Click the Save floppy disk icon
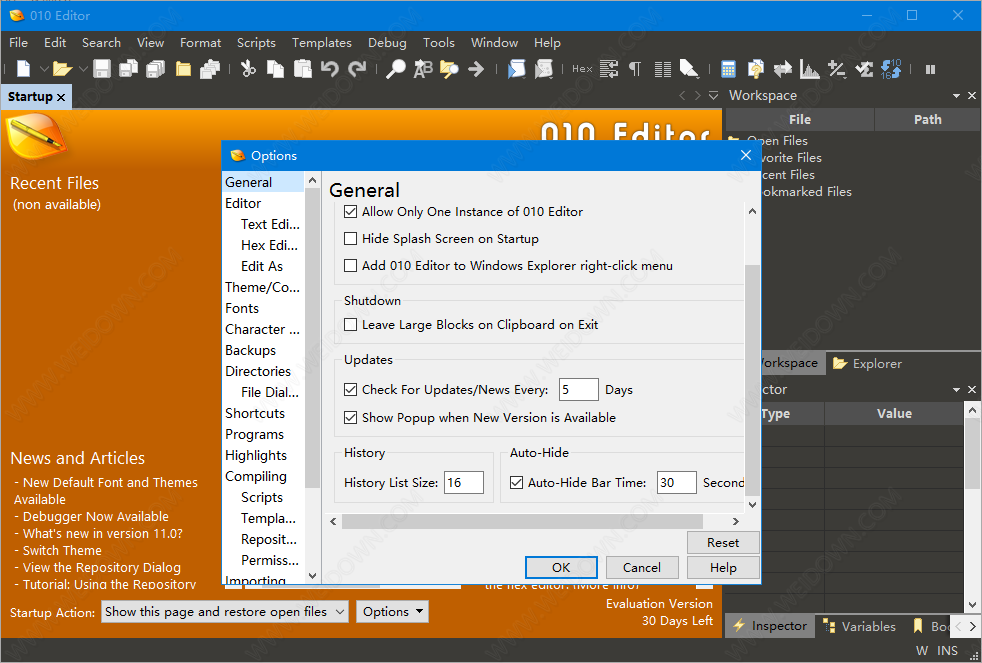The height and width of the screenshot is (663, 982). (x=101, y=69)
